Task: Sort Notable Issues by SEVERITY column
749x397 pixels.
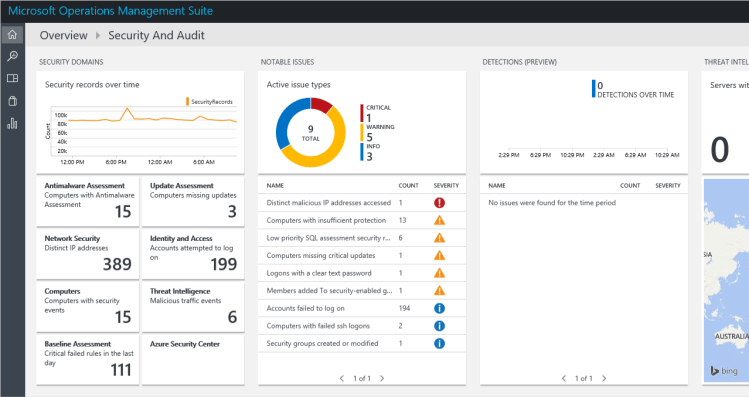Action: [446, 185]
